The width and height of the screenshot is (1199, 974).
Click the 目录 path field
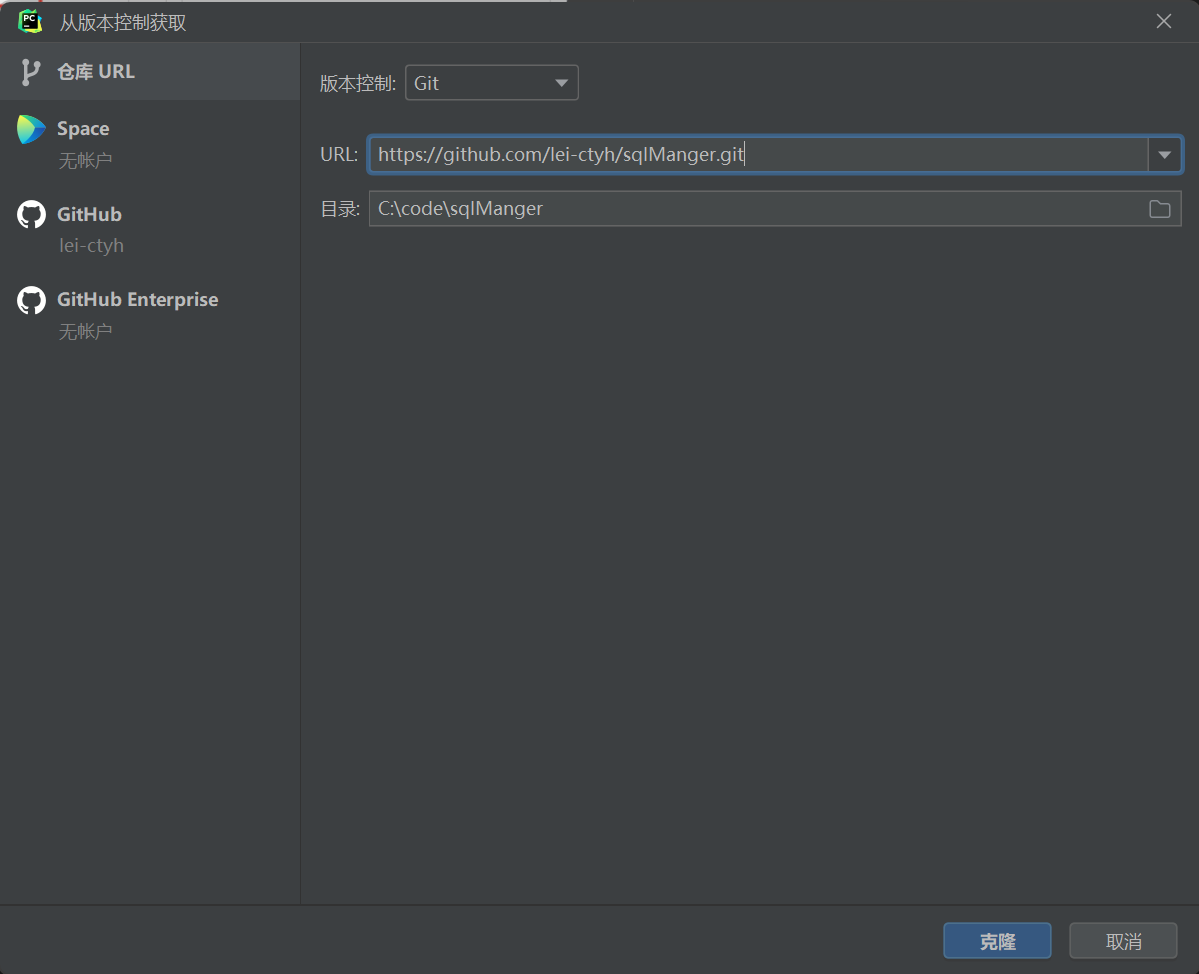click(700, 208)
